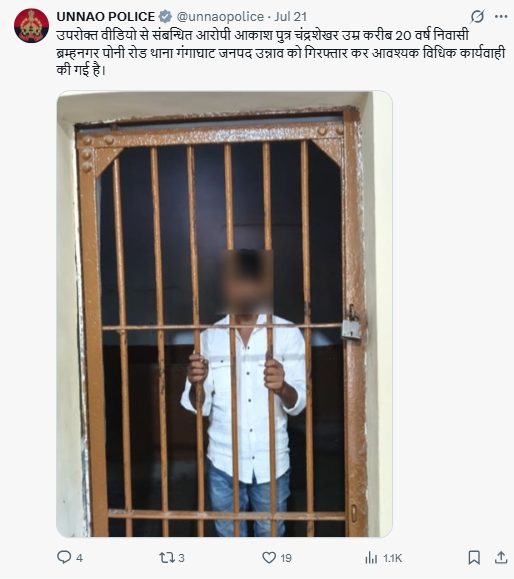The image size is (514, 579).
Task: Click the repost count 3
Action: coord(181,558)
